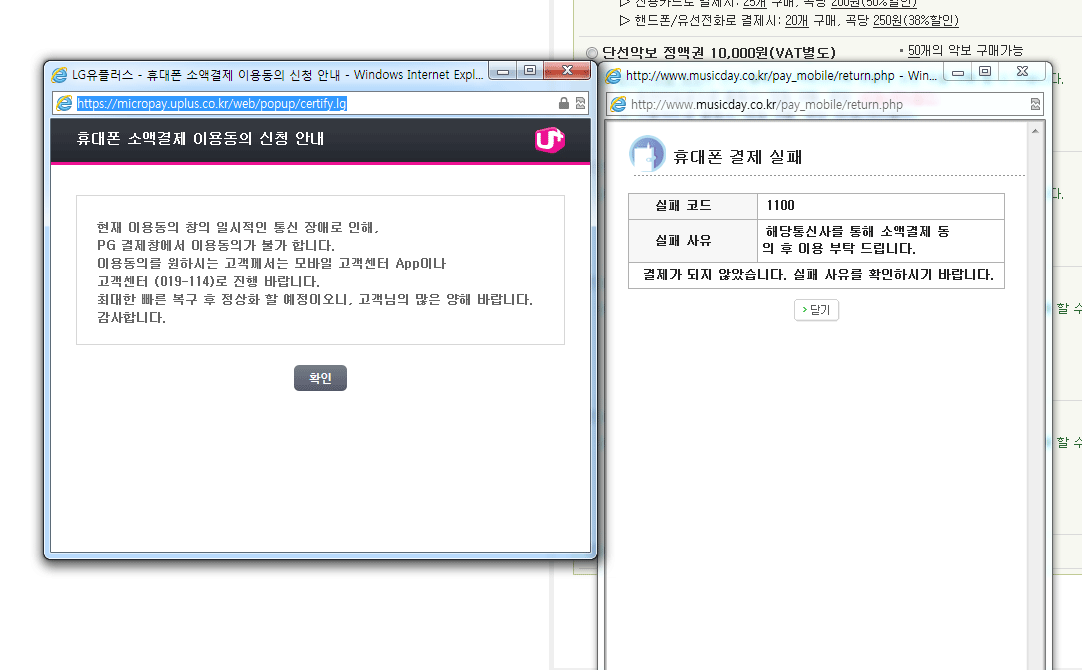Click scroll up arrow in musicday window
Screen dimensions: 1082x670
1035,131
